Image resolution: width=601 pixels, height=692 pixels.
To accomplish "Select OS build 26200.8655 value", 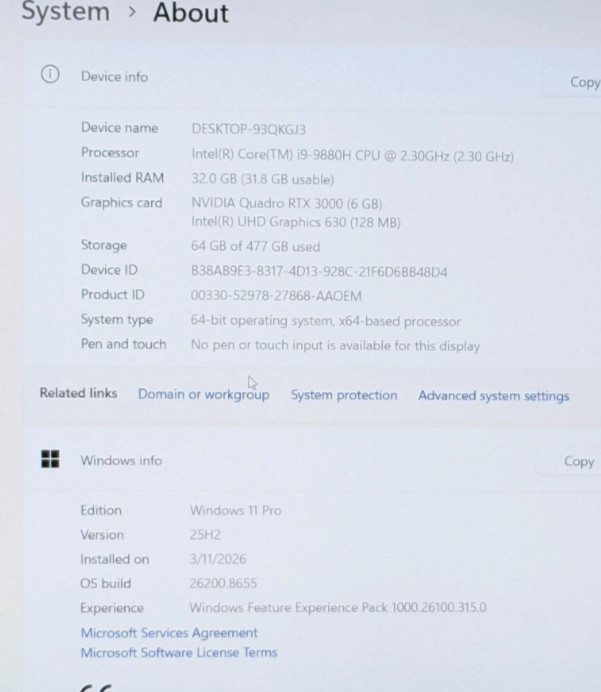I will (223, 583).
